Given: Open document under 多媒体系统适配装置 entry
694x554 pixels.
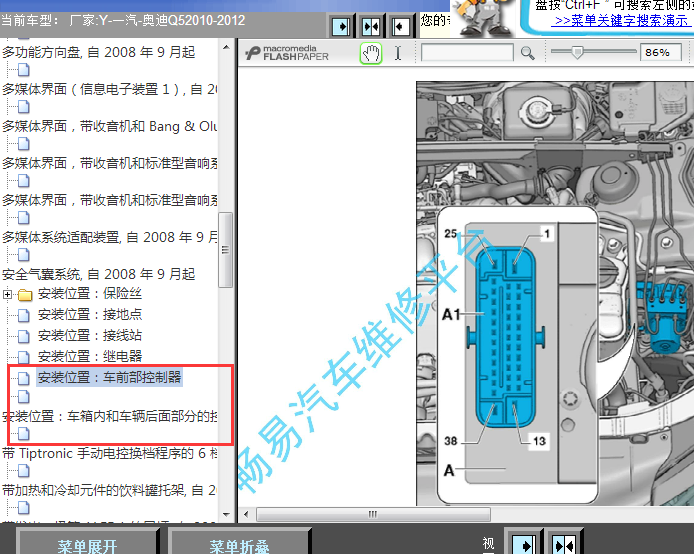Looking at the screenshot, I should coord(23,255).
